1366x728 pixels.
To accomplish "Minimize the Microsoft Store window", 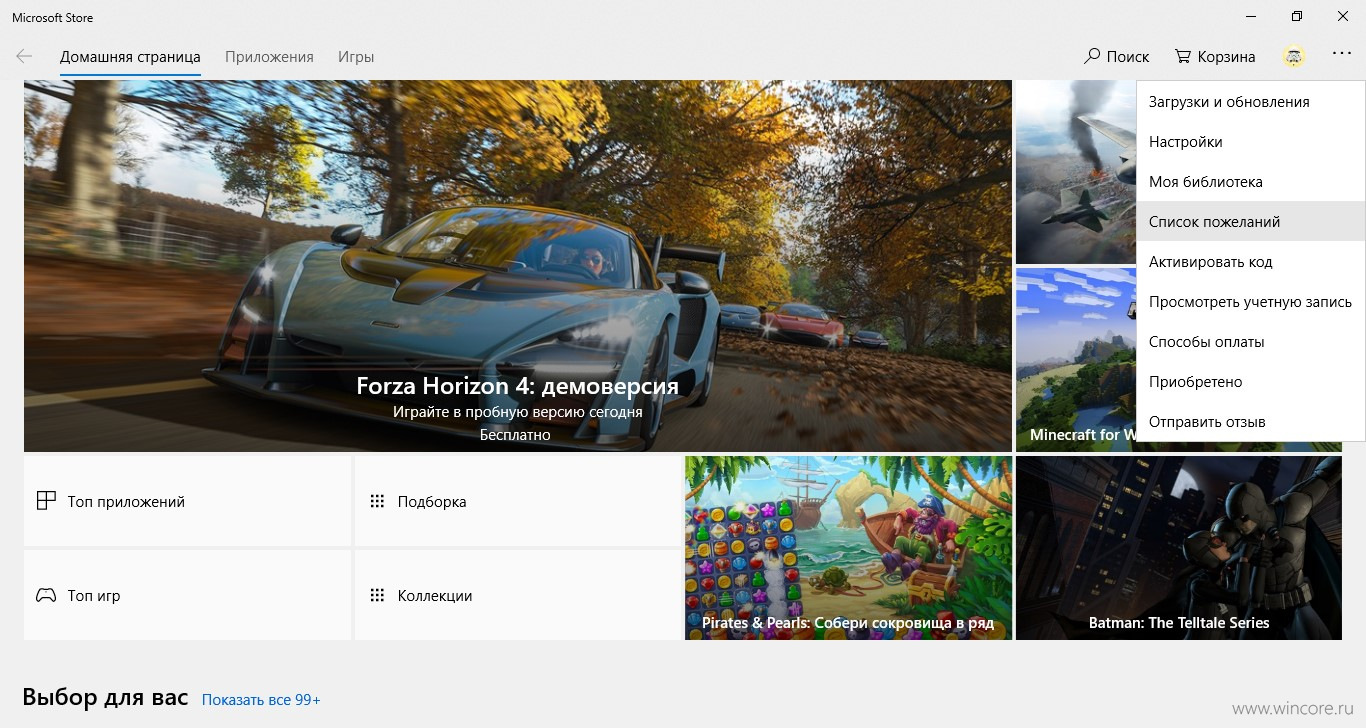I will 1251,17.
